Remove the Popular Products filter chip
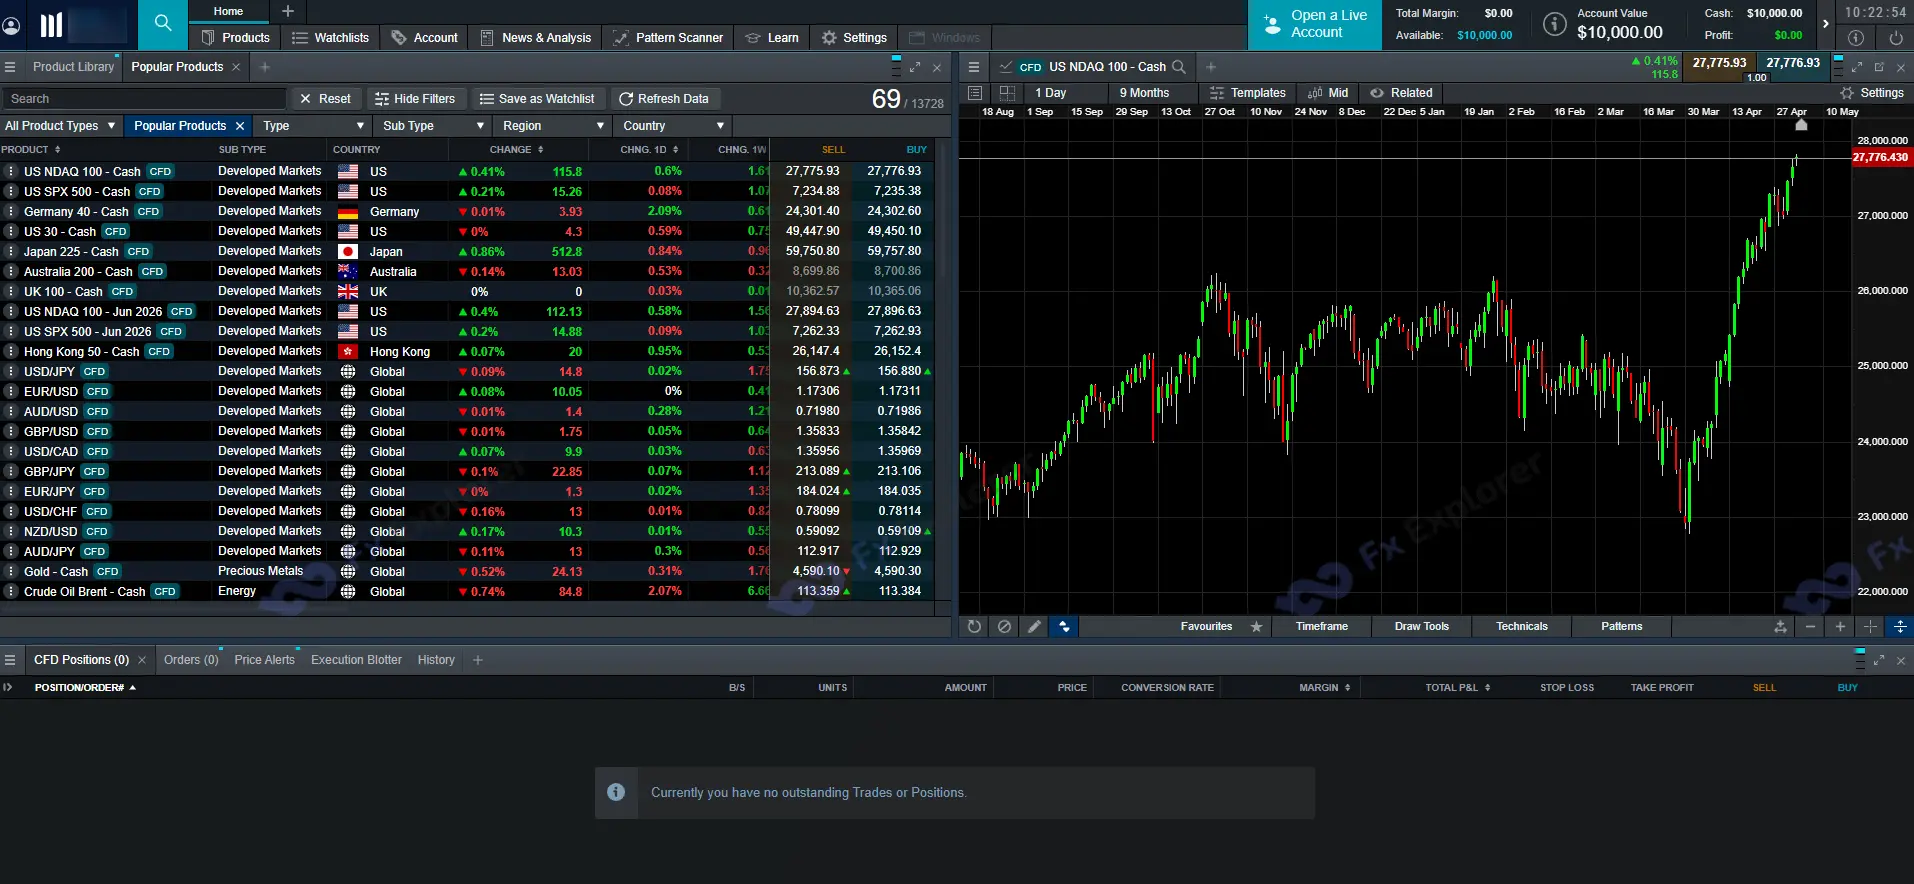Screen dimensions: 1914x884 click(x=240, y=126)
